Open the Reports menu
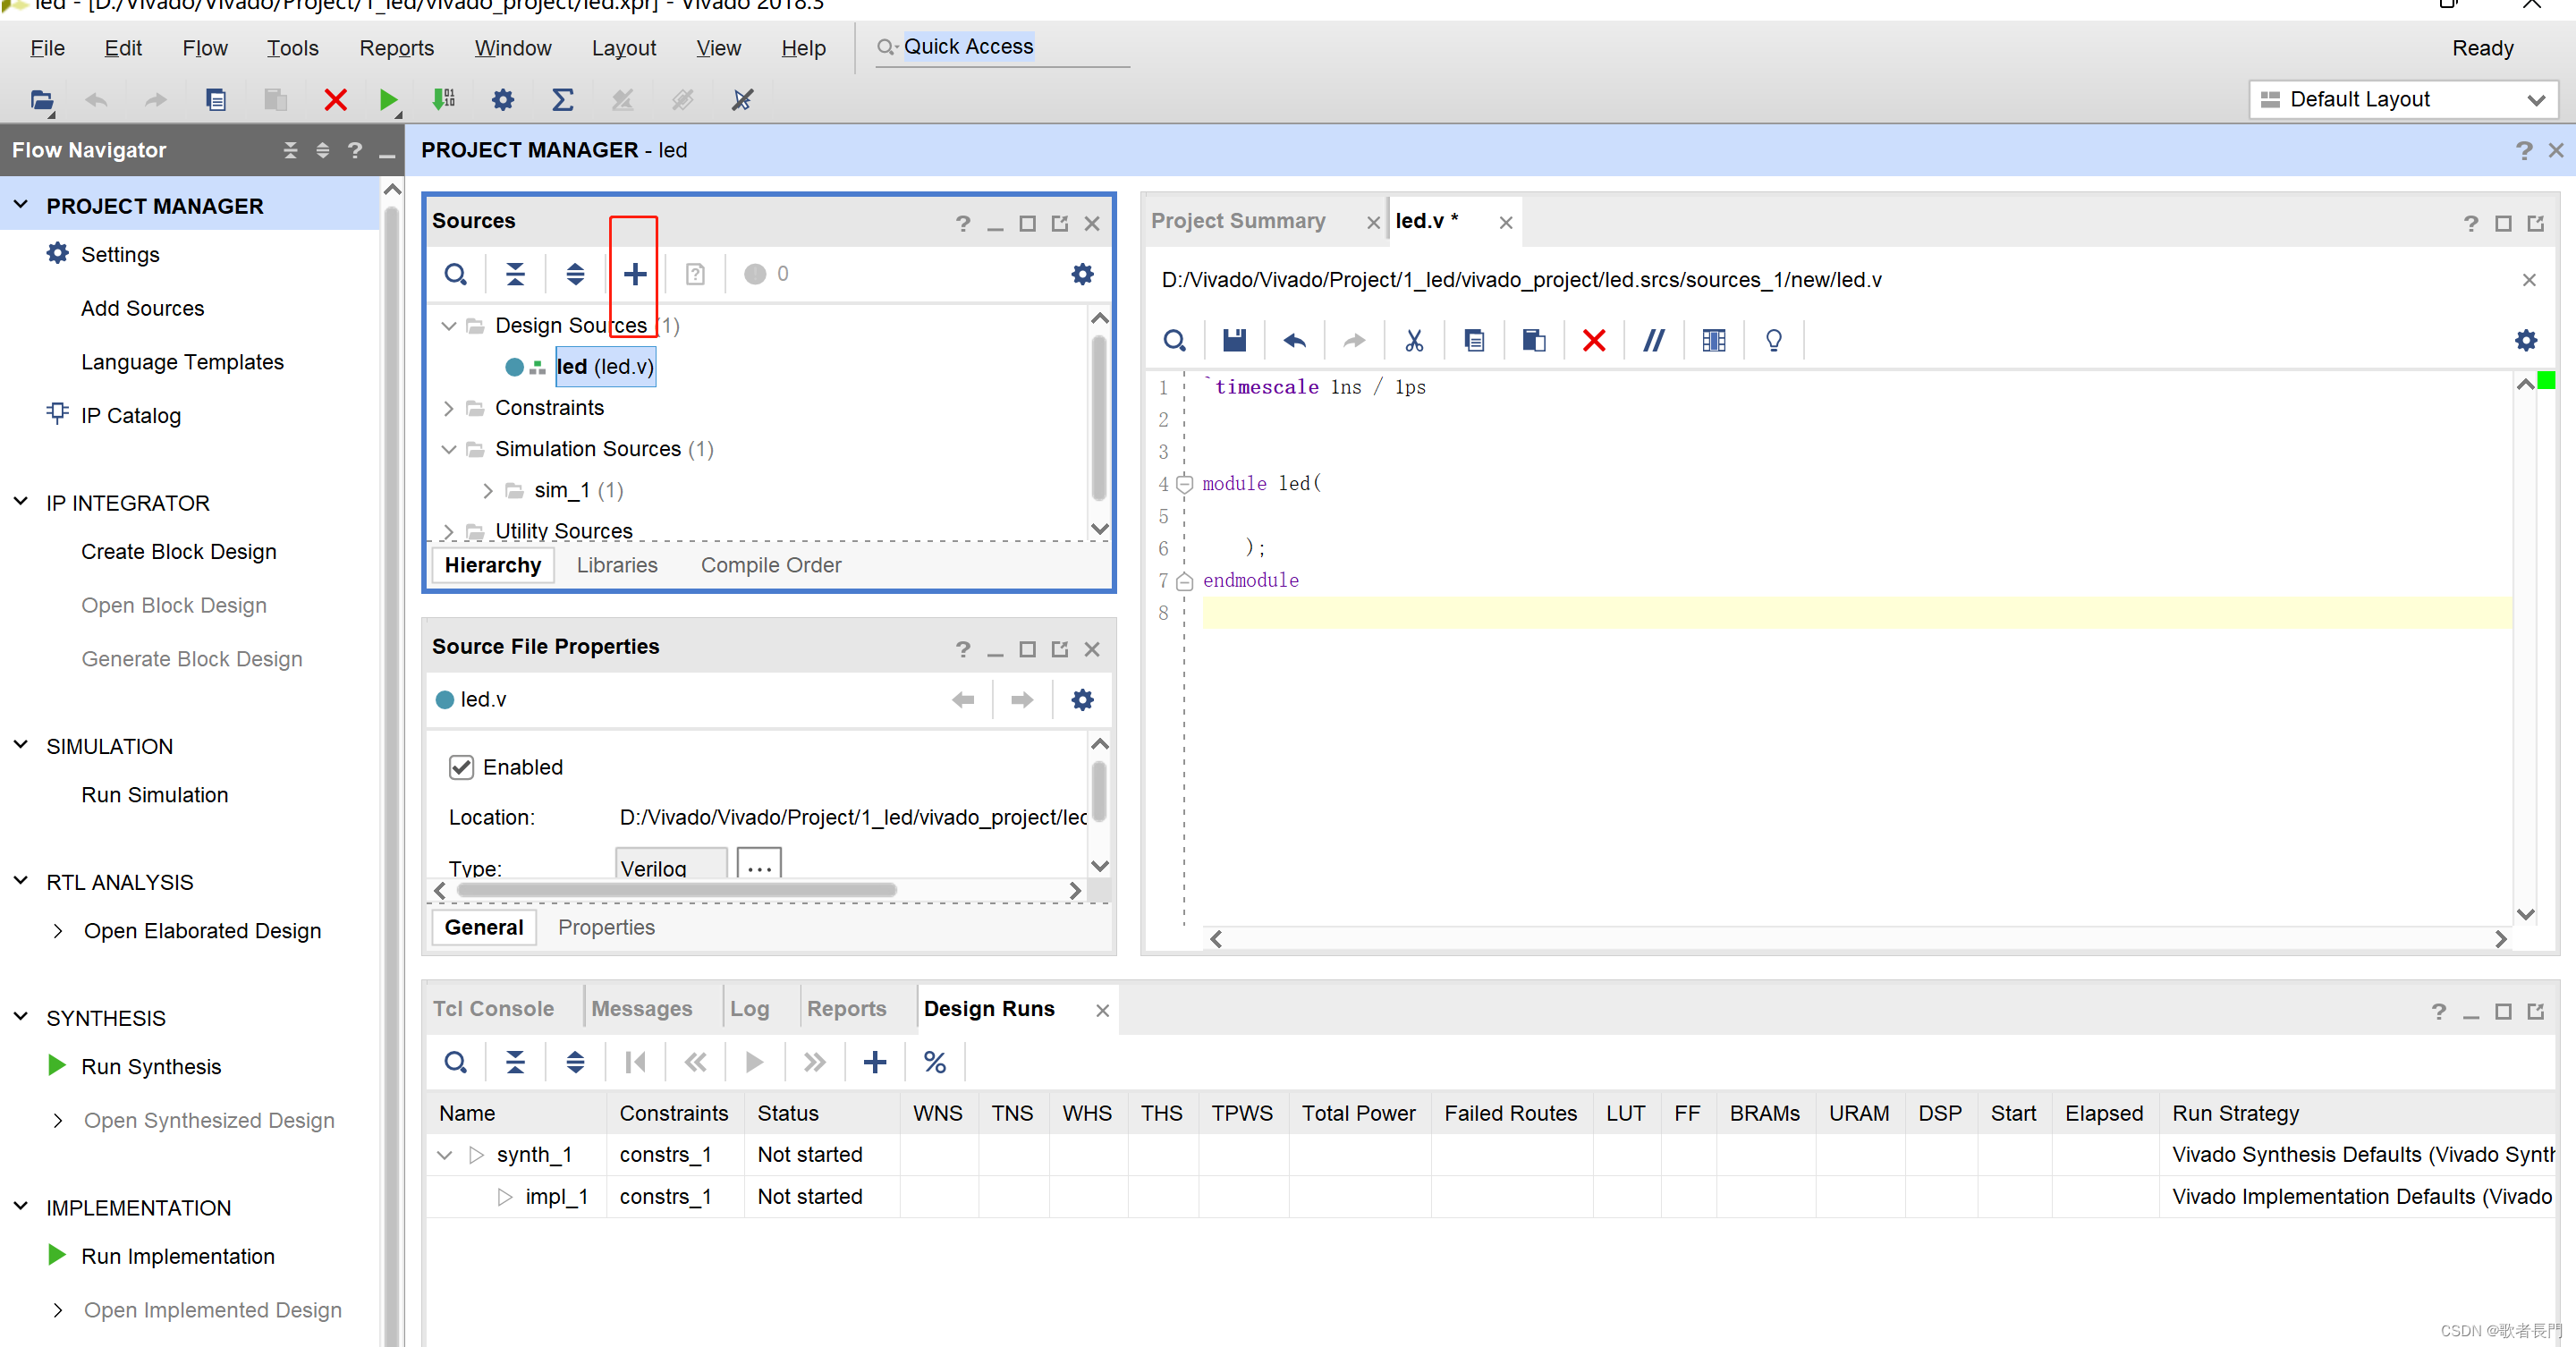Viewport: 2576px width, 1347px height. tap(396, 48)
